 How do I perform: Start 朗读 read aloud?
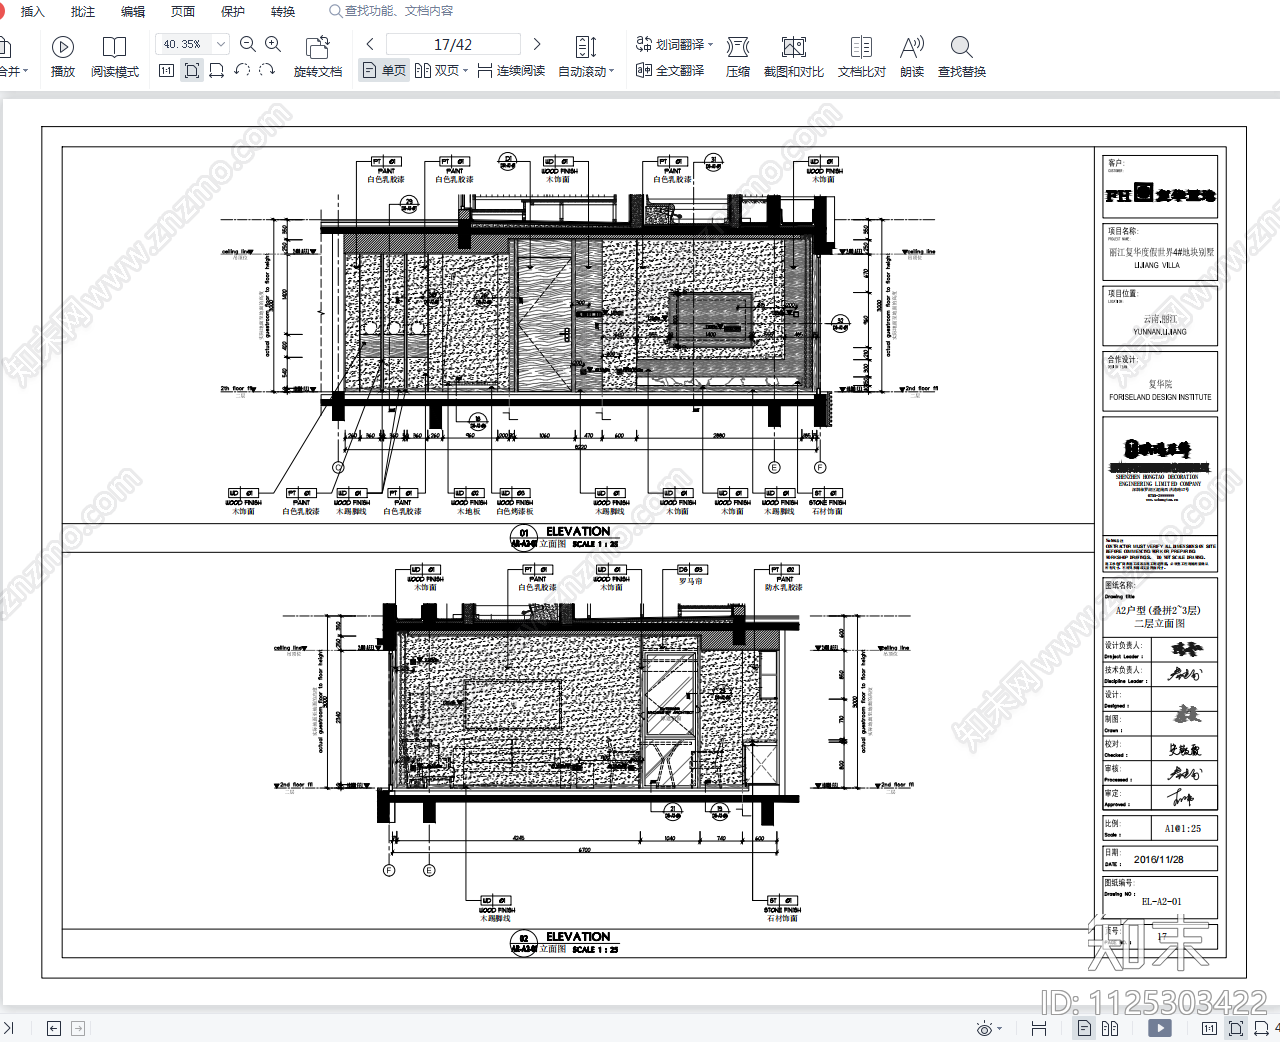[x=912, y=57]
